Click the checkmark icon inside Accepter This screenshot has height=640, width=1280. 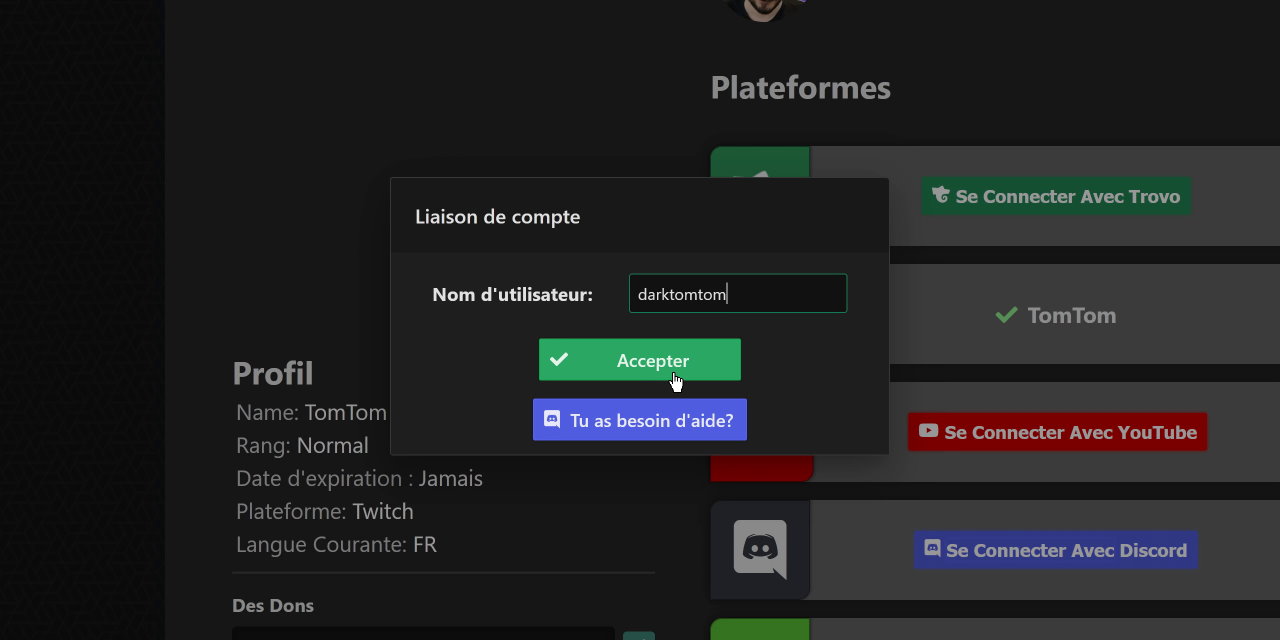(559, 360)
